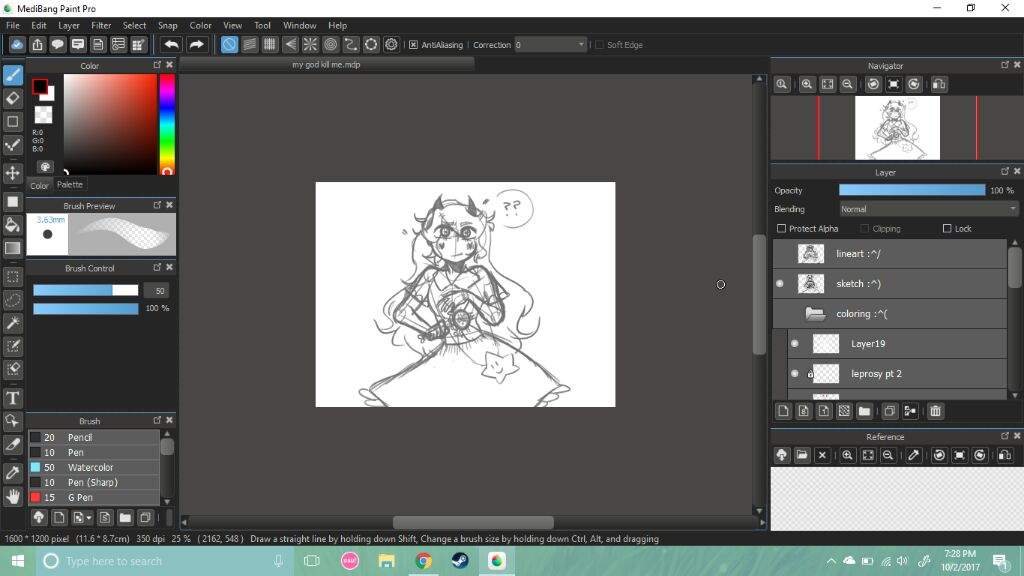This screenshot has width=1024, height=576.
Task: Select the Watercolor brush from the list
Action: (x=93, y=467)
